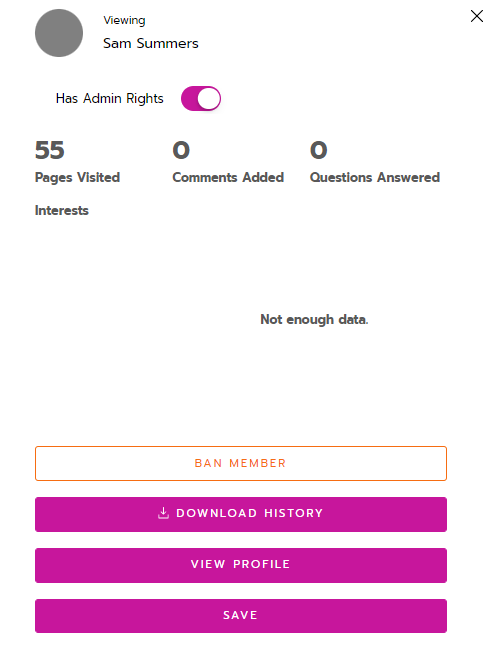The image size is (495, 647).
Task: Select the Sam Summers name text
Action: [x=151, y=43]
